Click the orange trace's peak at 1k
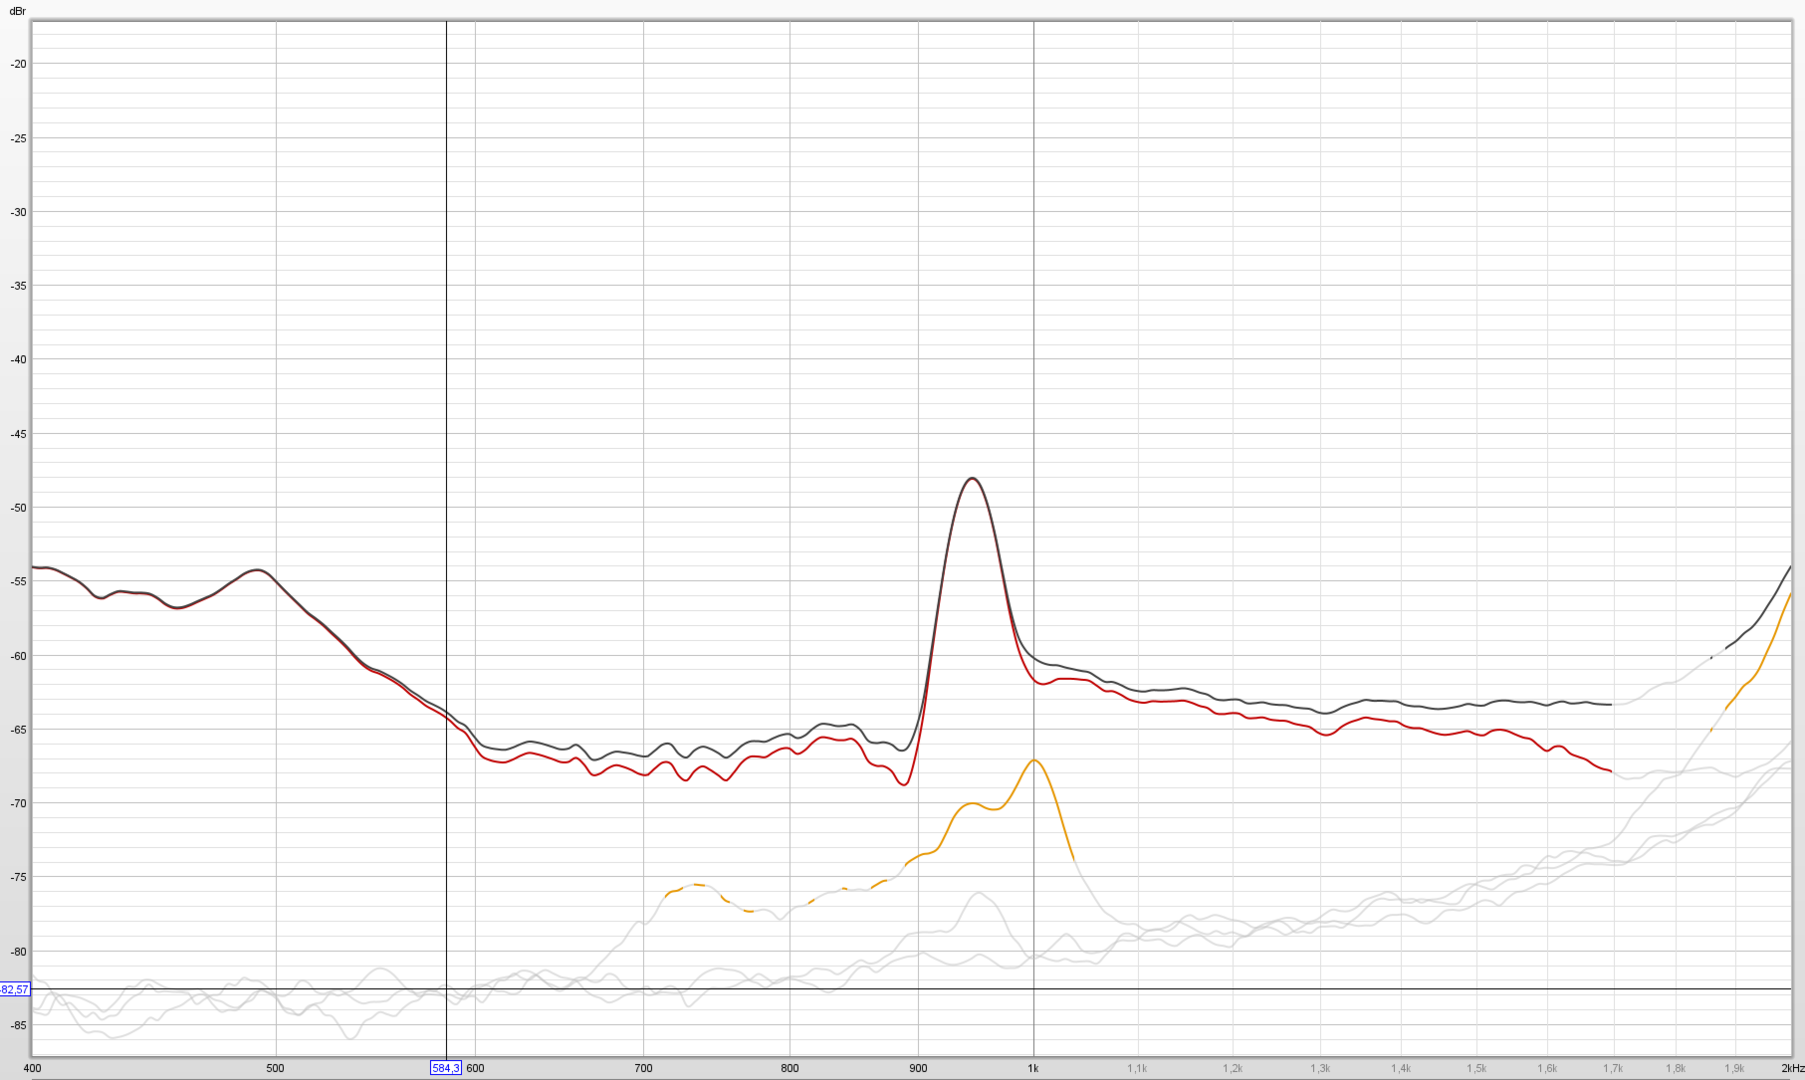The image size is (1805, 1080). (1035, 761)
